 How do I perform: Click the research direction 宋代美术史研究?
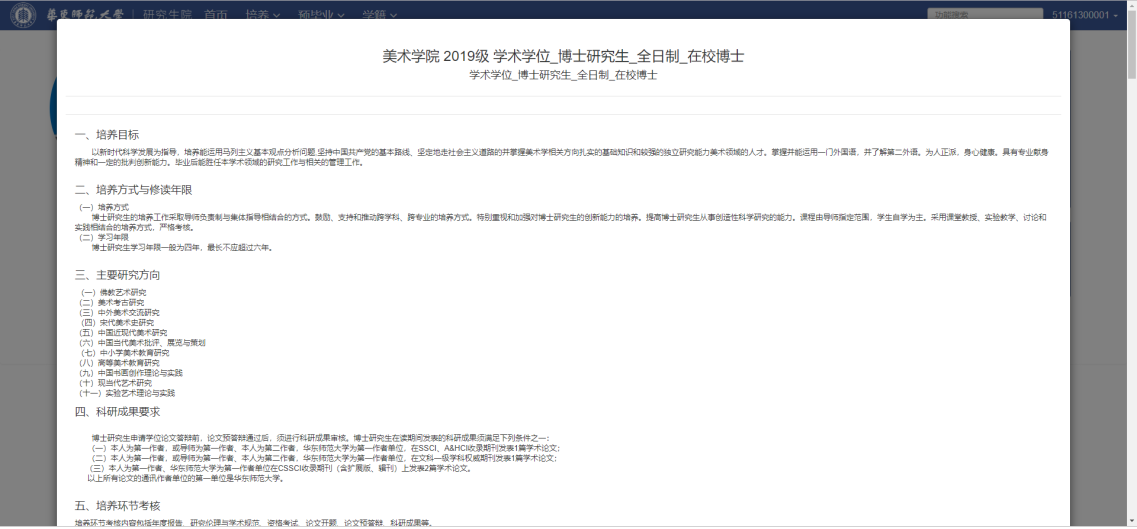tap(126, 322)
